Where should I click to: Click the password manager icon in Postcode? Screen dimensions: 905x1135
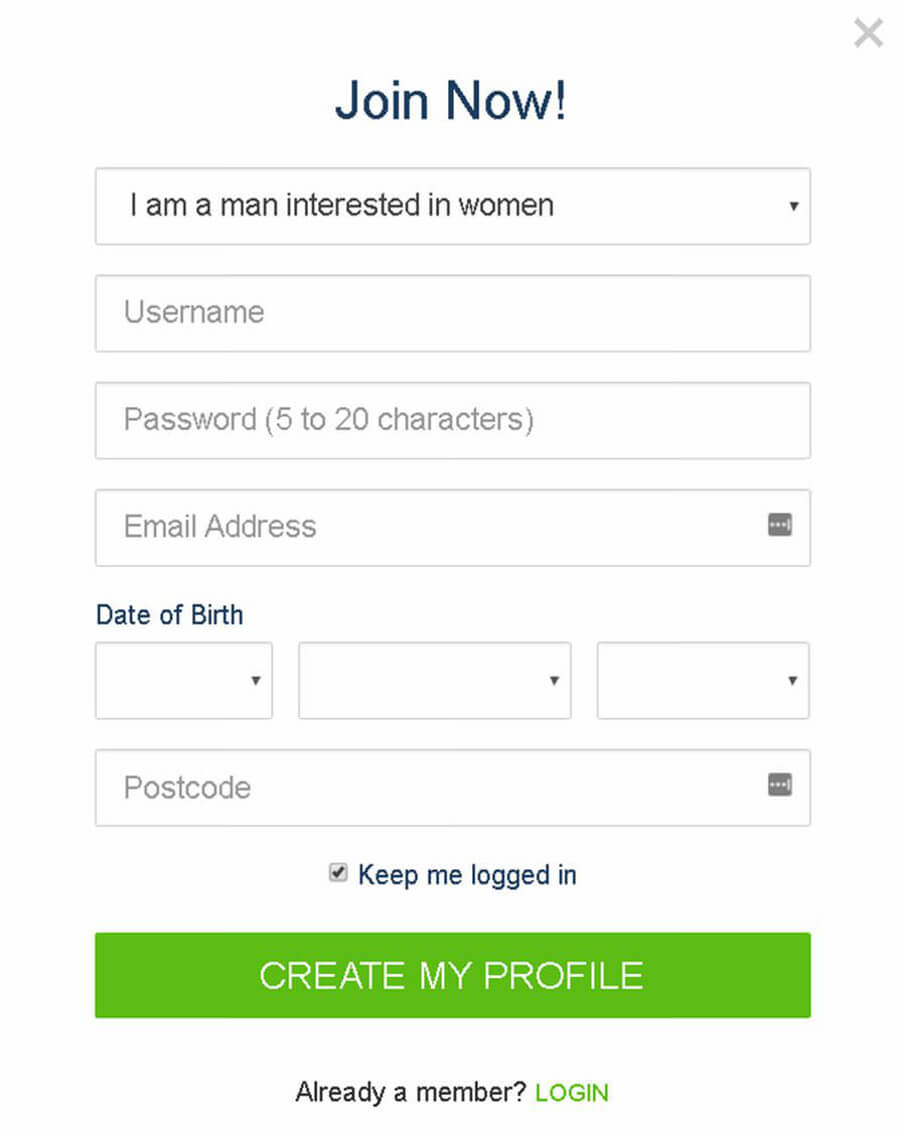tap(780, 786)
